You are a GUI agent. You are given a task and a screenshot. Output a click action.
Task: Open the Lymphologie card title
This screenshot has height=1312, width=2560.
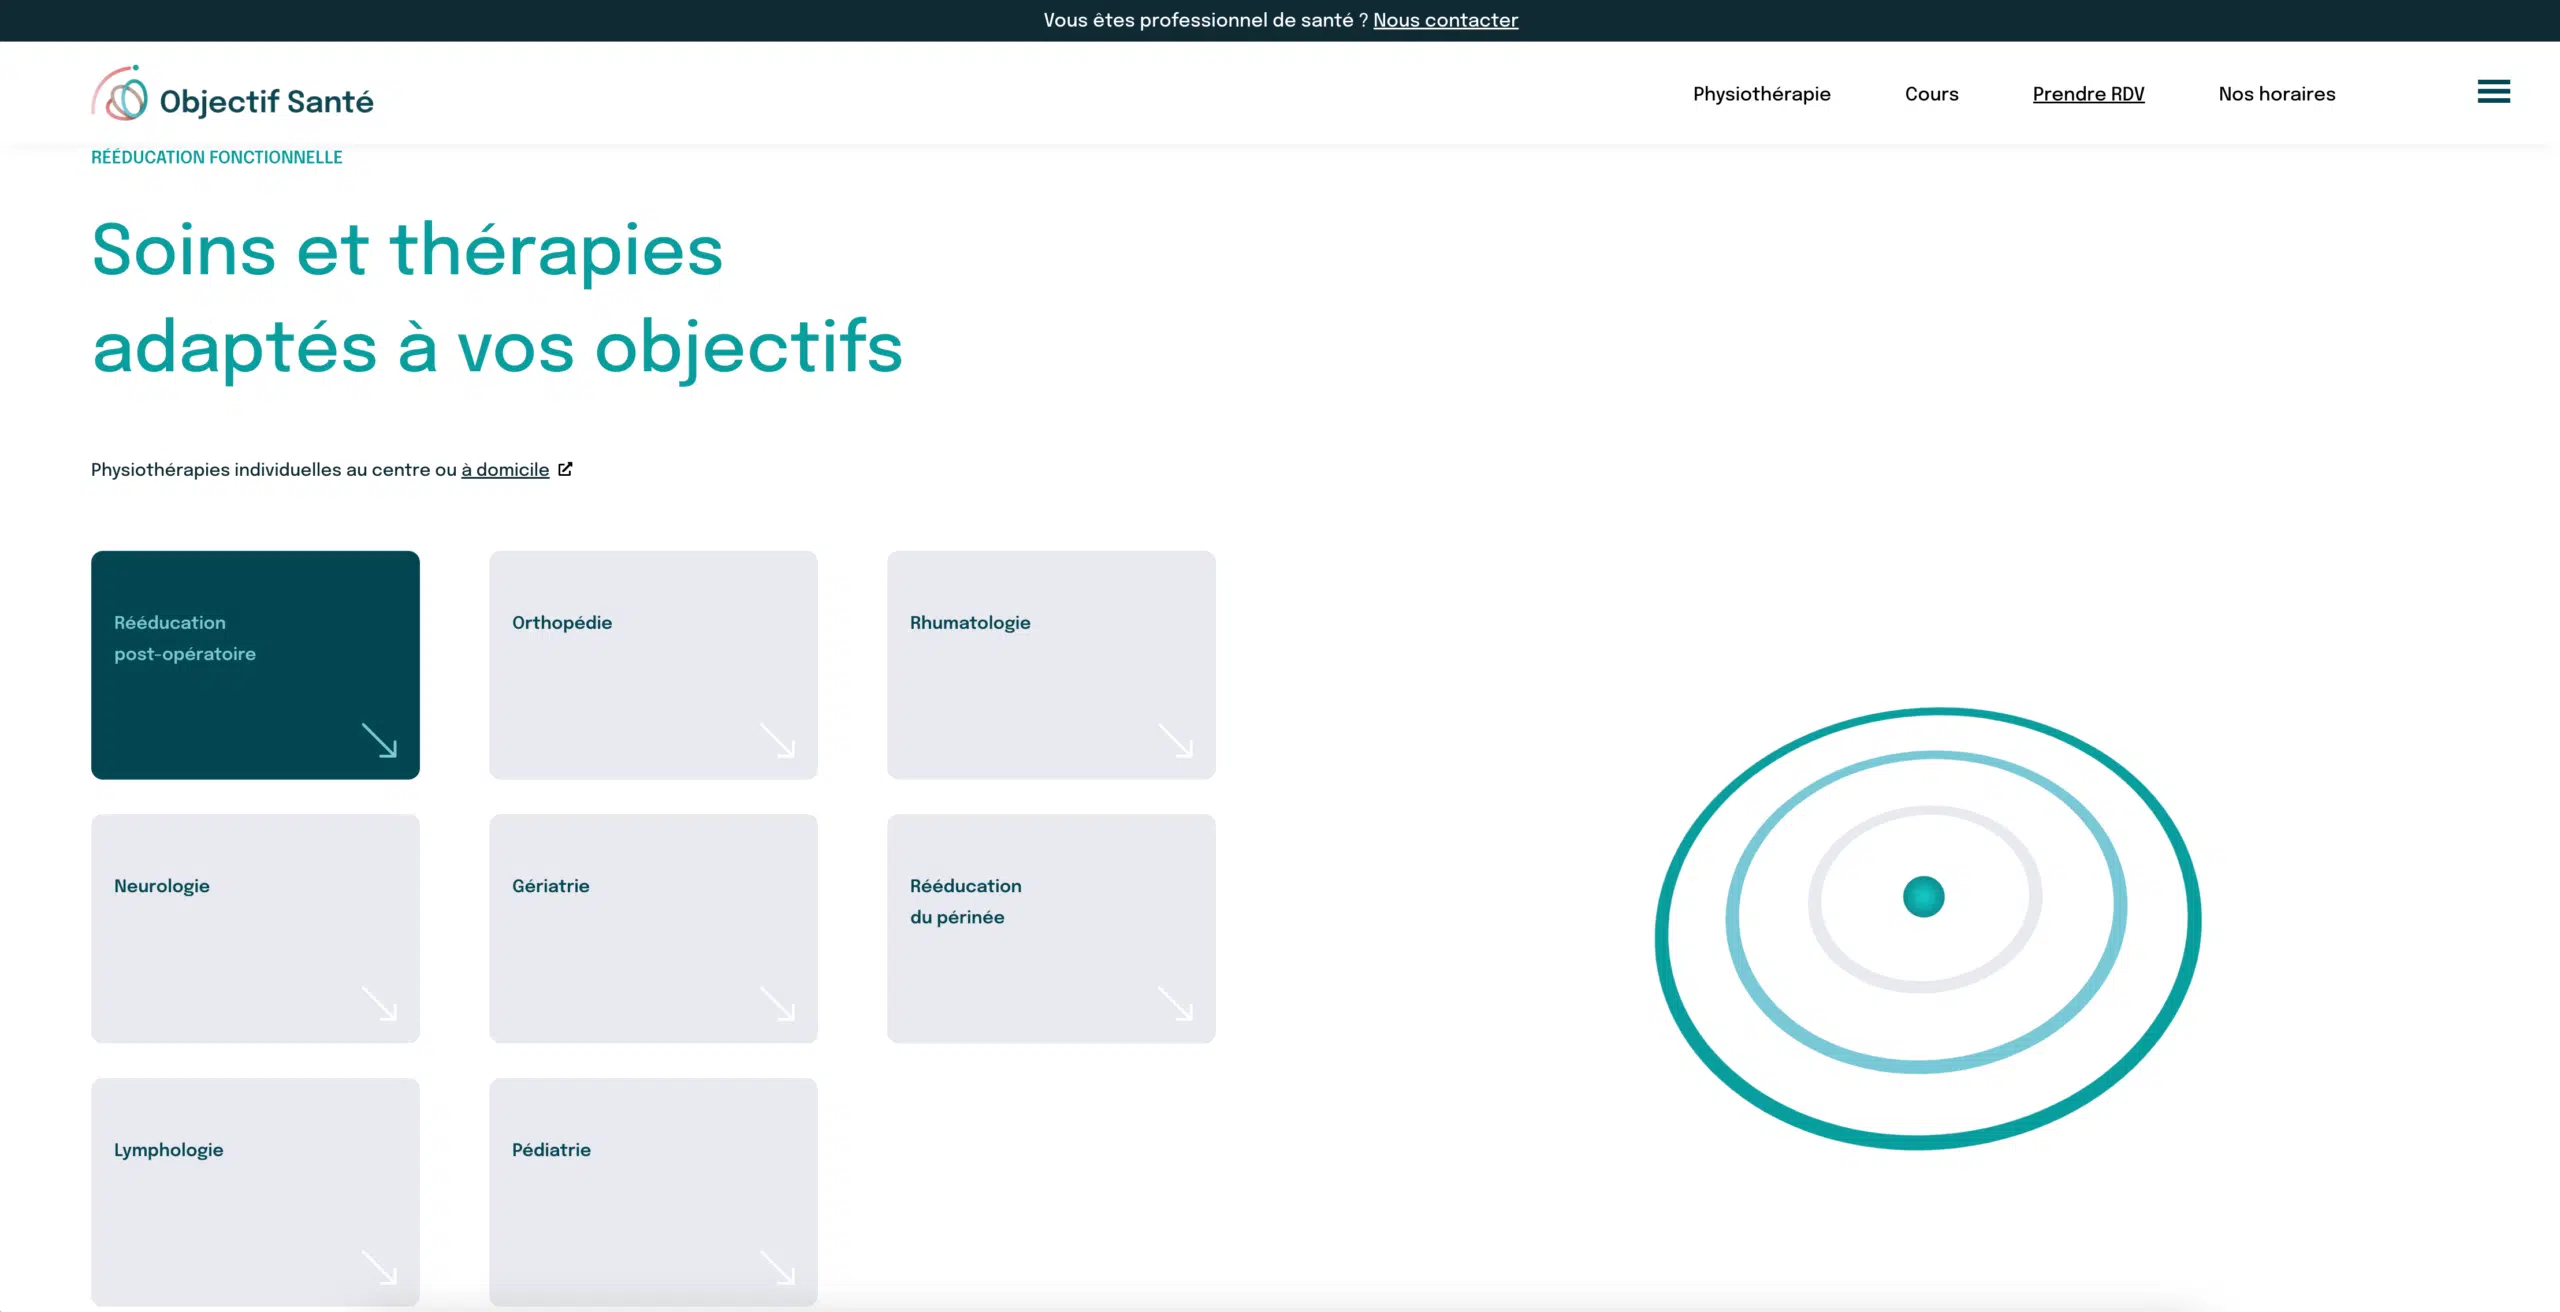tap(168, 1150)
